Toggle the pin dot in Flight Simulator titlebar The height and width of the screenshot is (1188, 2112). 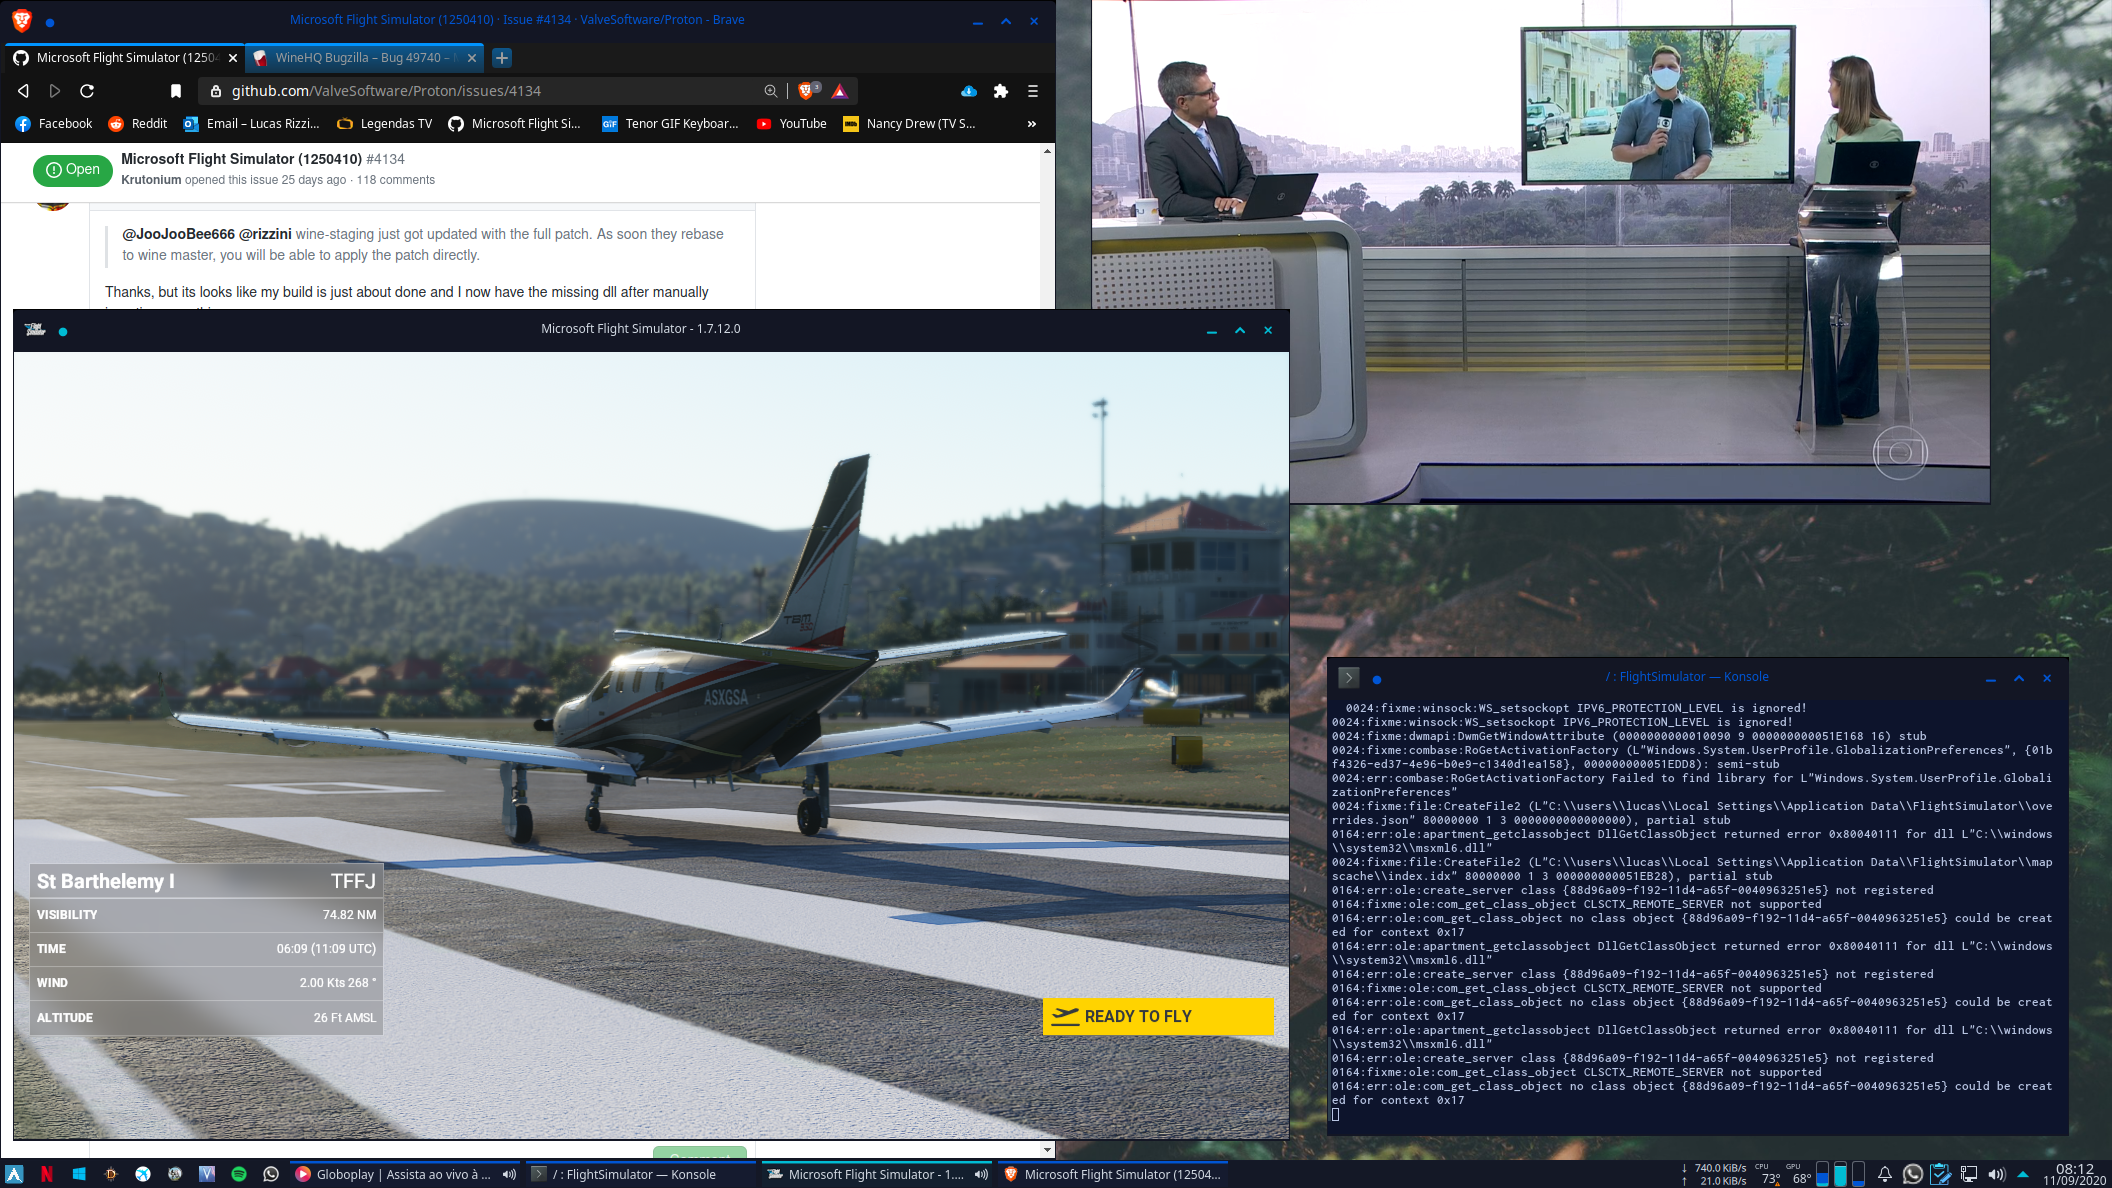(x=63, y=332)
